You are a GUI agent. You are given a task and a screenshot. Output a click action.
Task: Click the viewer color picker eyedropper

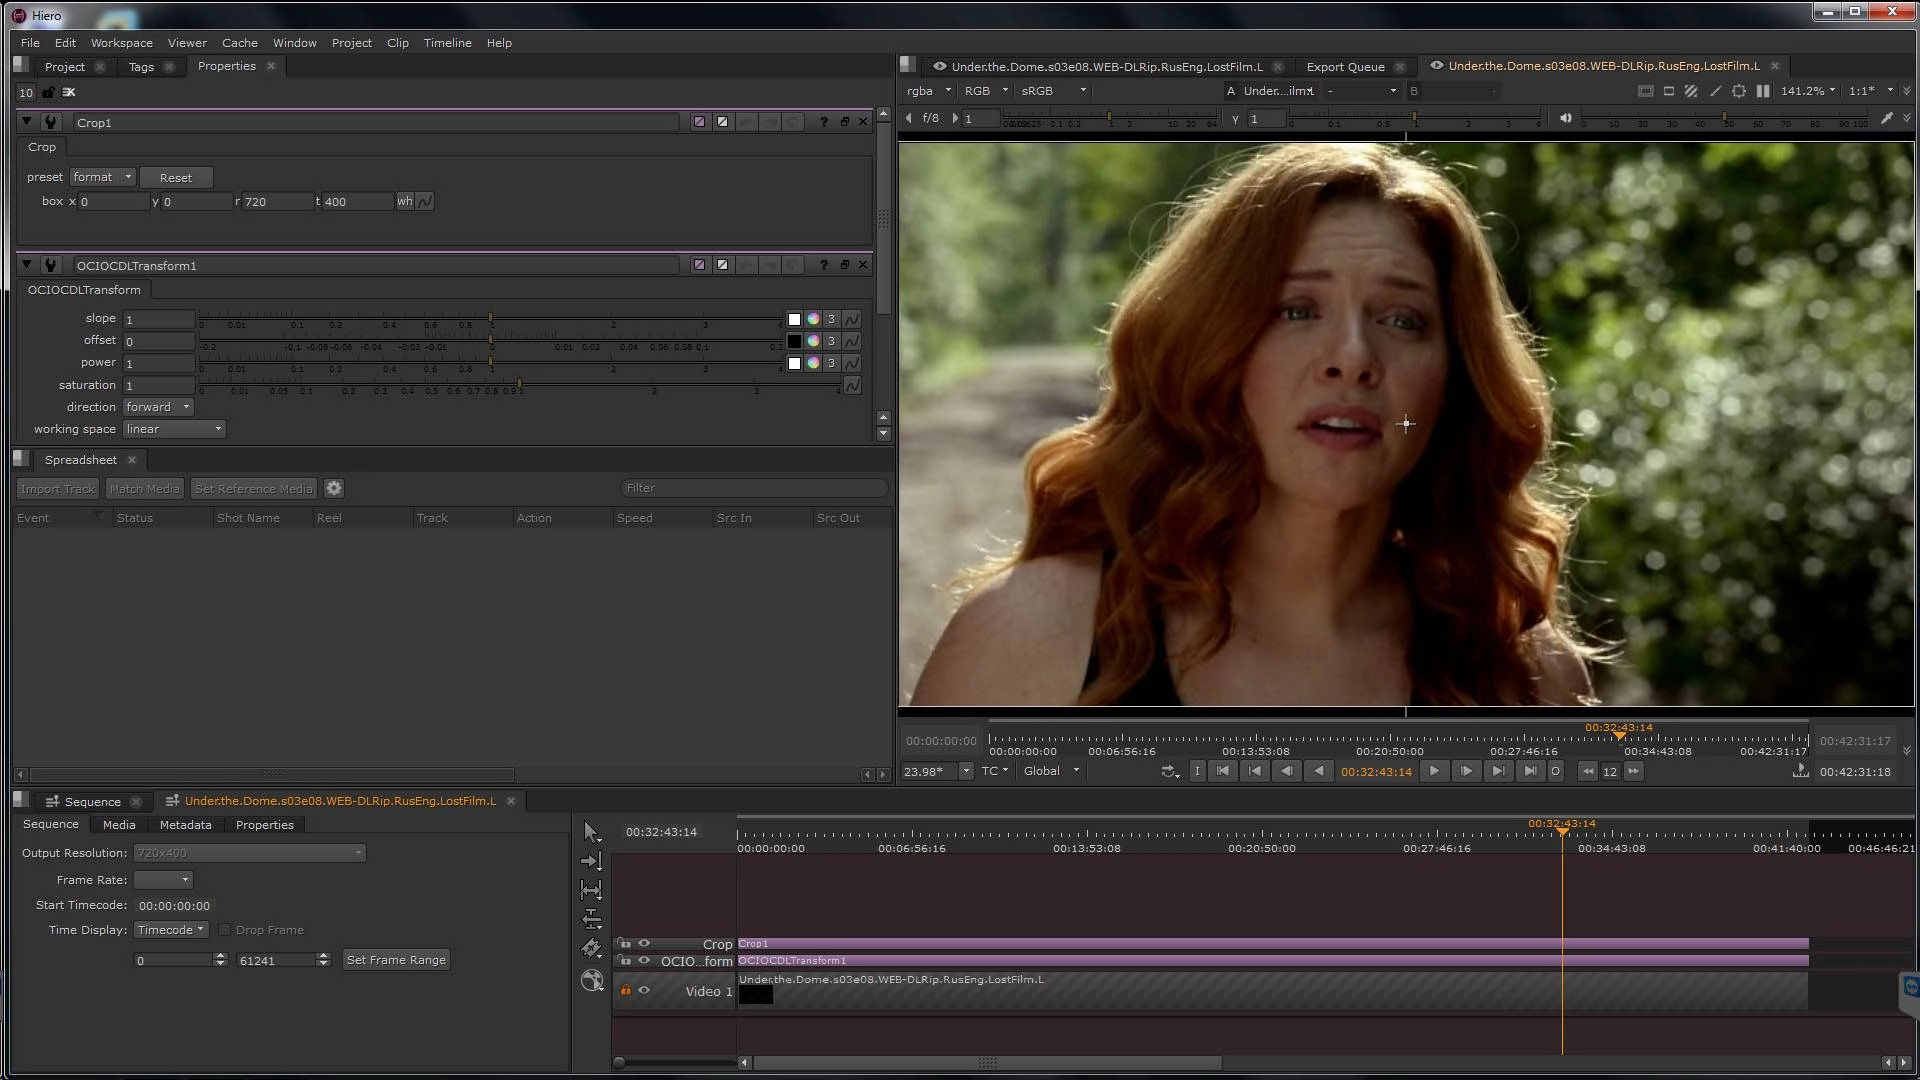(1887, 118)
